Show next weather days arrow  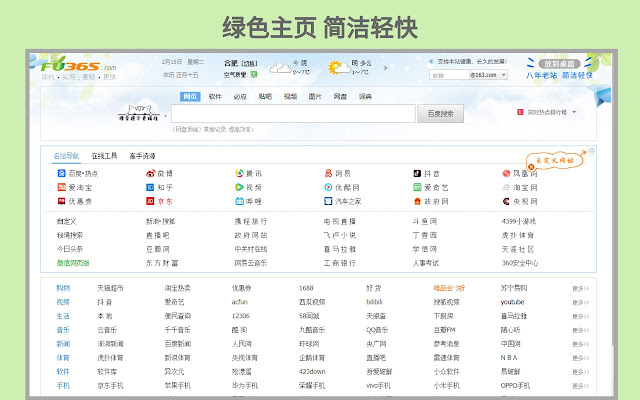(x=385, y=68)
